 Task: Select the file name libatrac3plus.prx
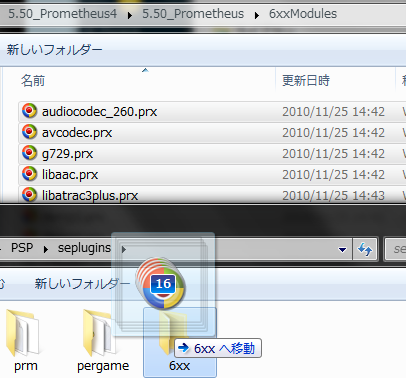(90, 196)
